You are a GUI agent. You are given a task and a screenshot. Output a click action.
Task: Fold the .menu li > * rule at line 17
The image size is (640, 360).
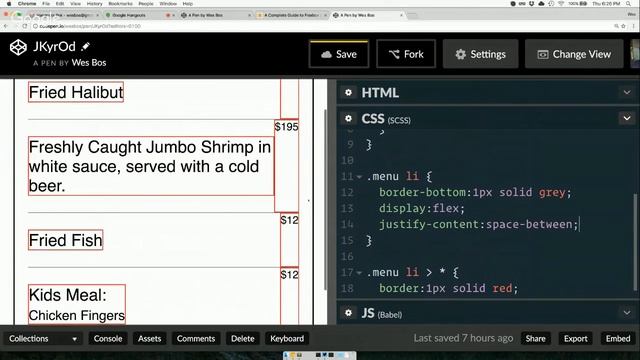point(359,273)
